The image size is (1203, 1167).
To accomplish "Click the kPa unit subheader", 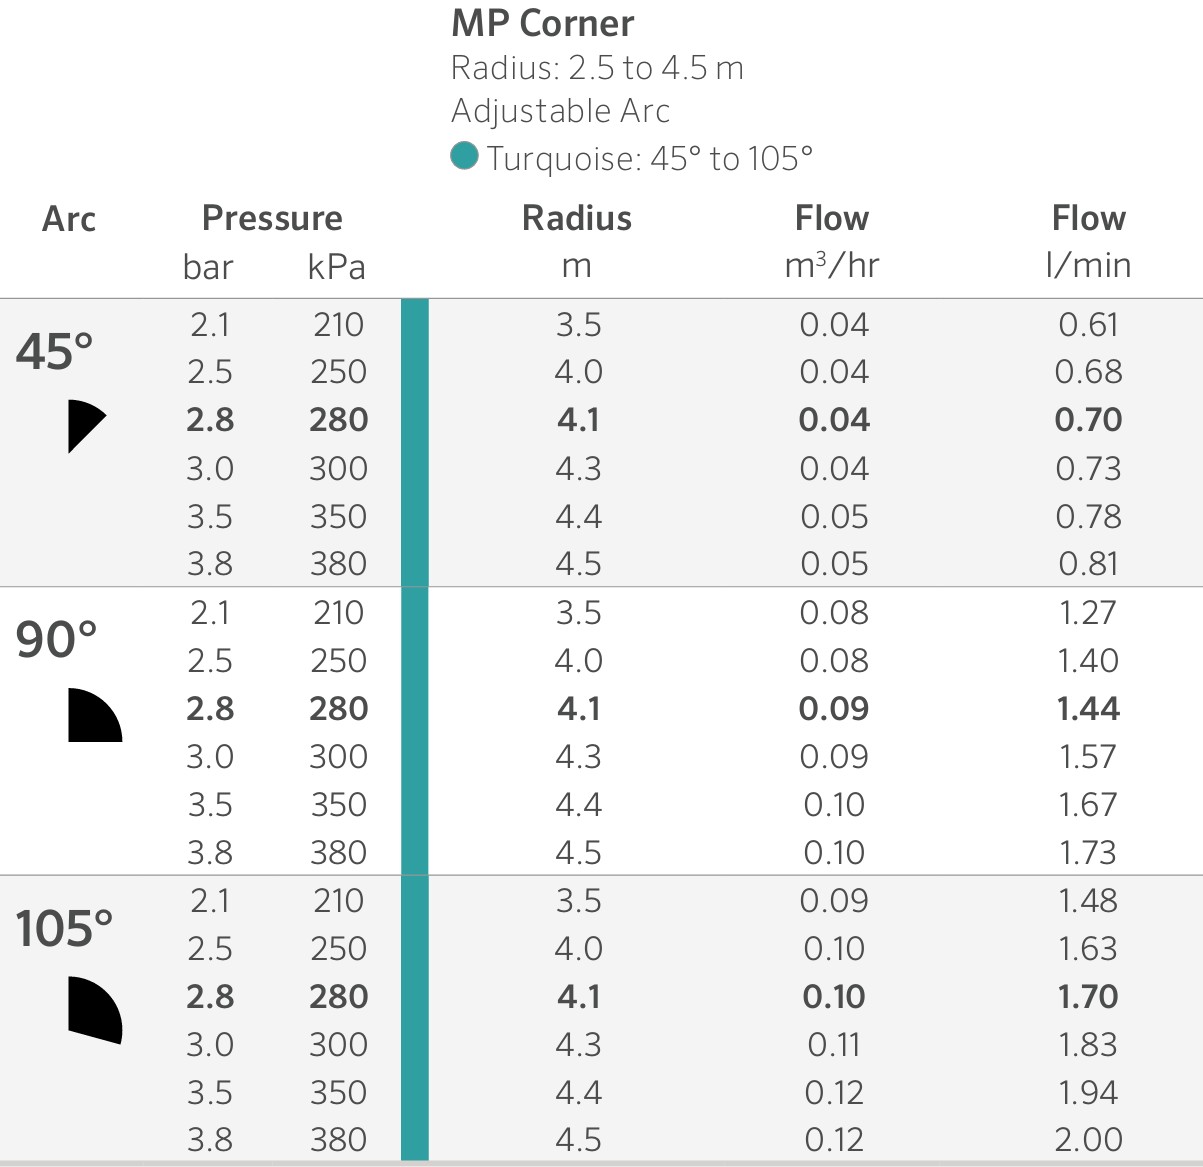I will pyautogui.click(x=337, y=267).
